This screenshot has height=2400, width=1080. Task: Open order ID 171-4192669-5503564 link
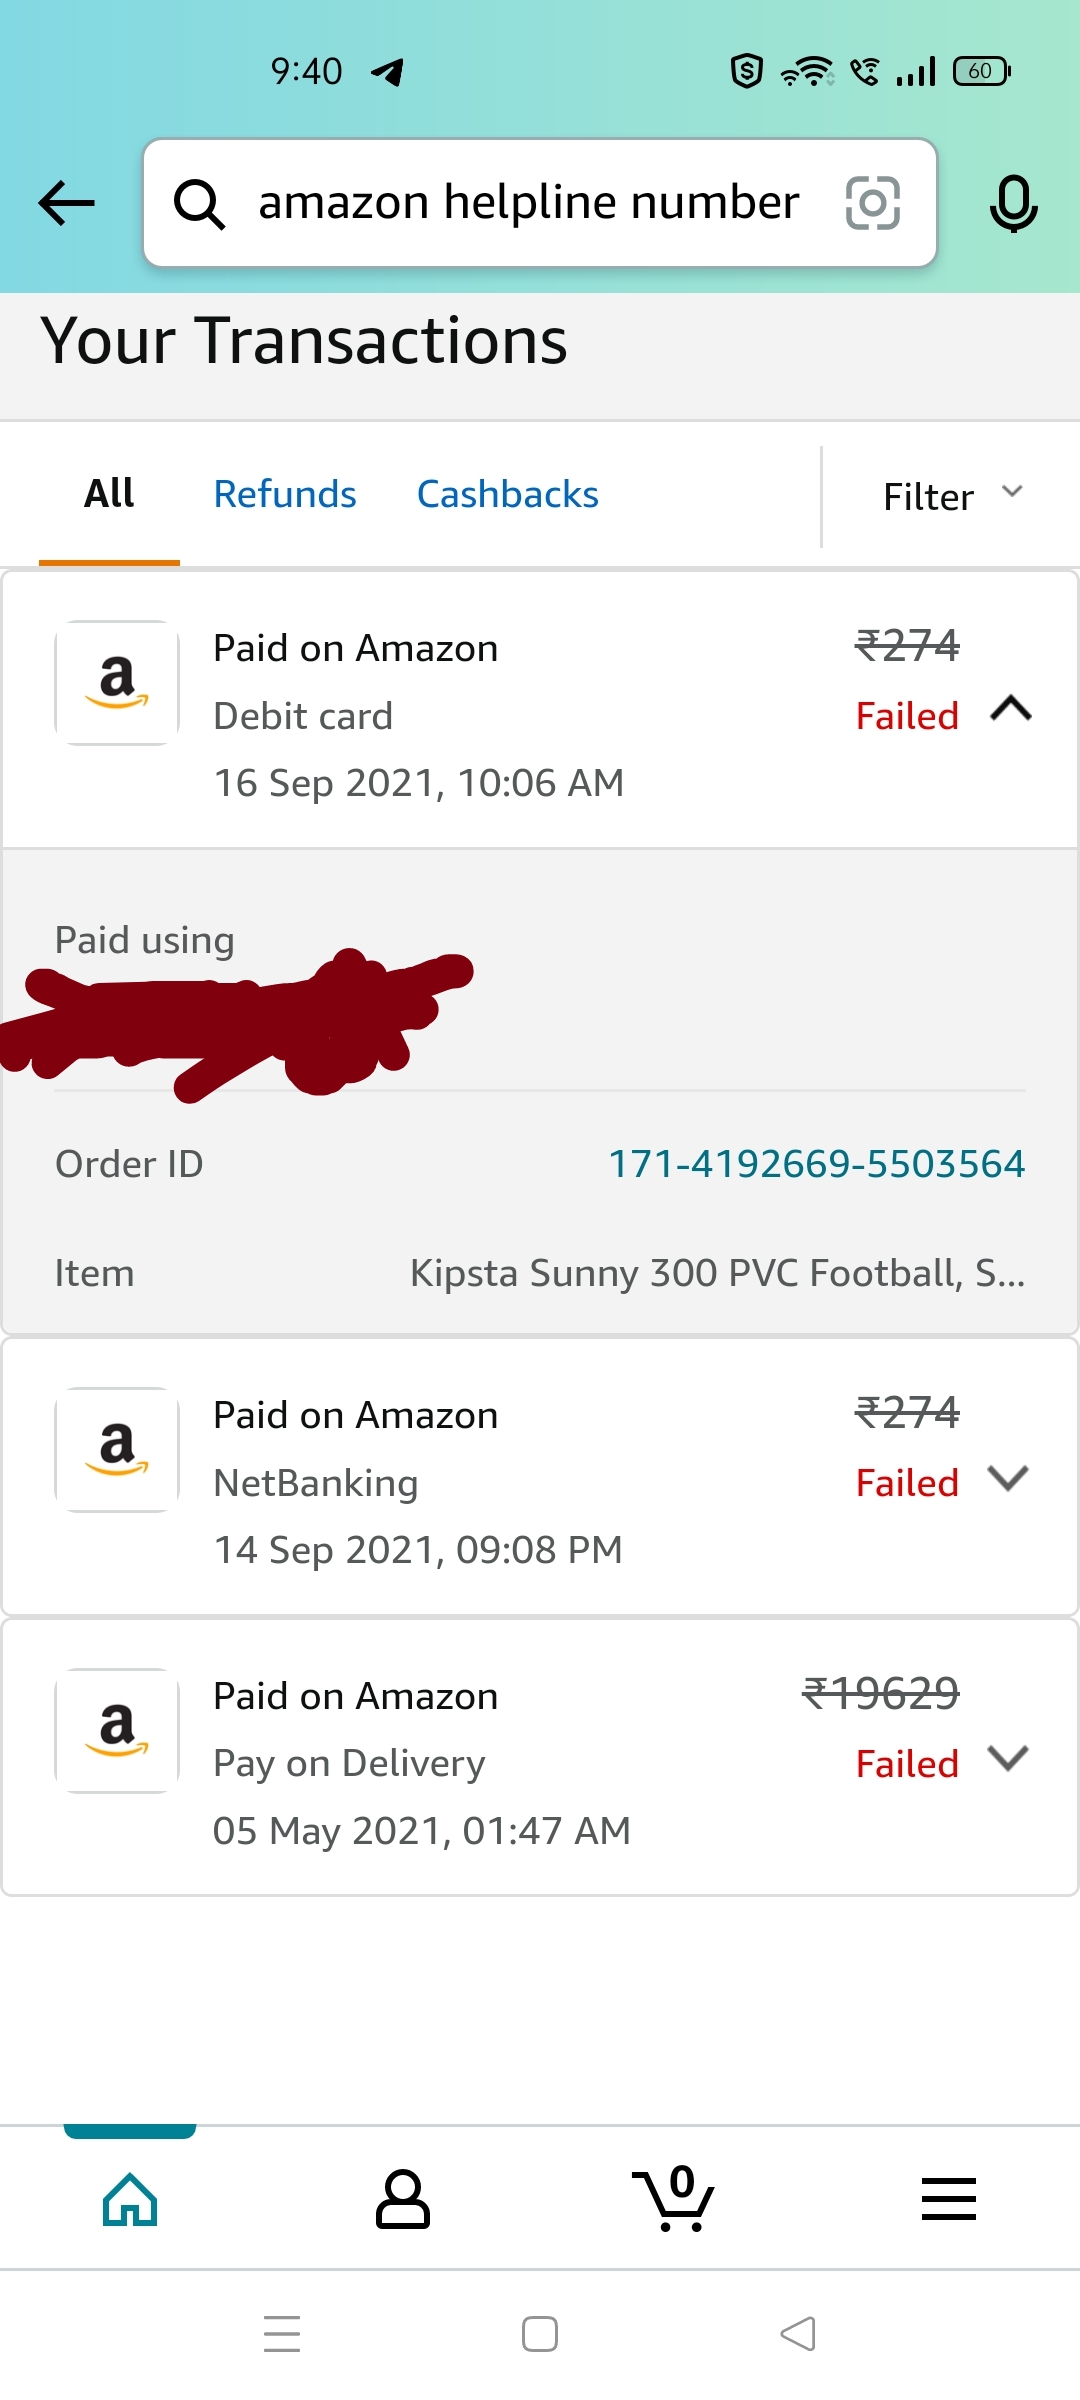[x=817, y=1164]
